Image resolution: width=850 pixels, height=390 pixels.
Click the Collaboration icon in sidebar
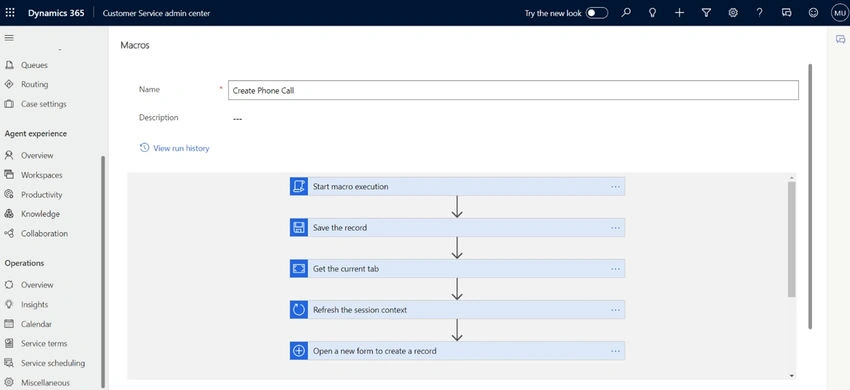point(9,233)
